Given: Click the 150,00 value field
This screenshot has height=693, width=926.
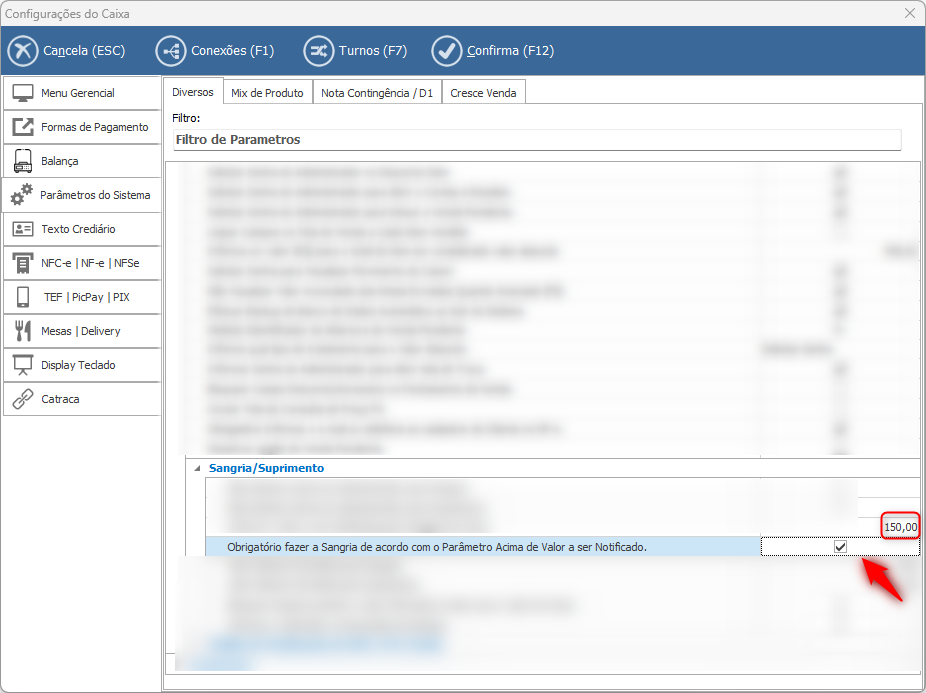Looking at the screenshot, I should (x=900, y=527).
